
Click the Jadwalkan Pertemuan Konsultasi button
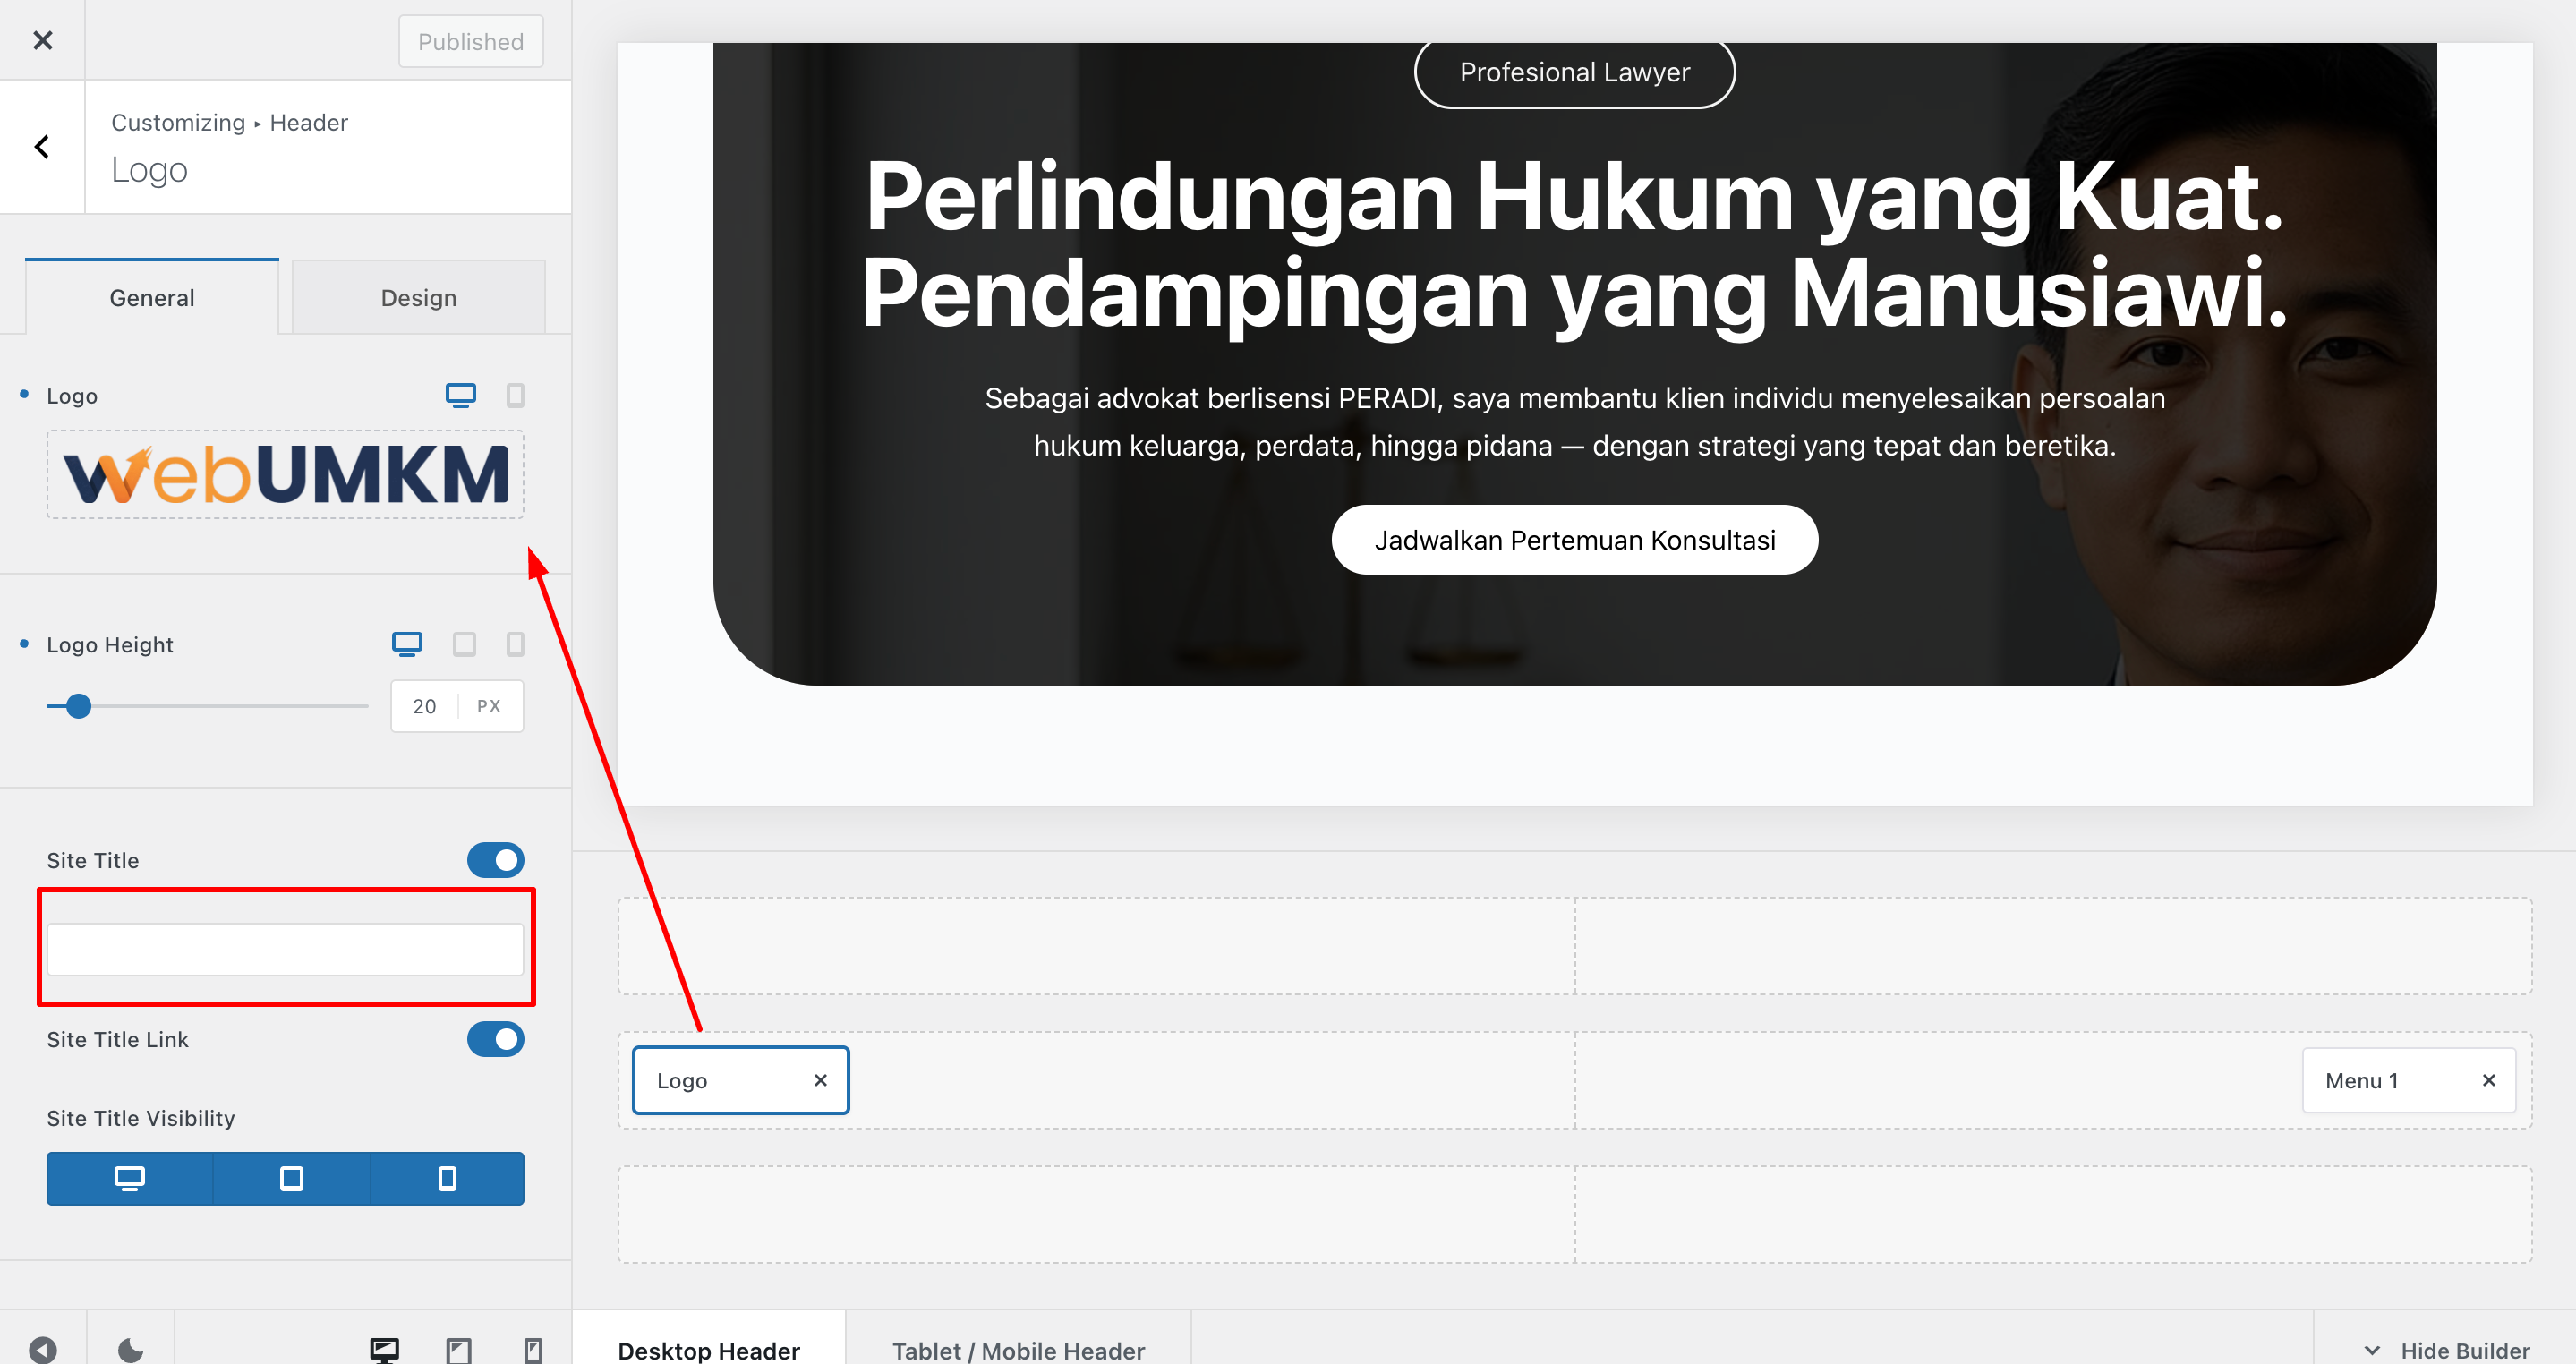pos(1574,540)
